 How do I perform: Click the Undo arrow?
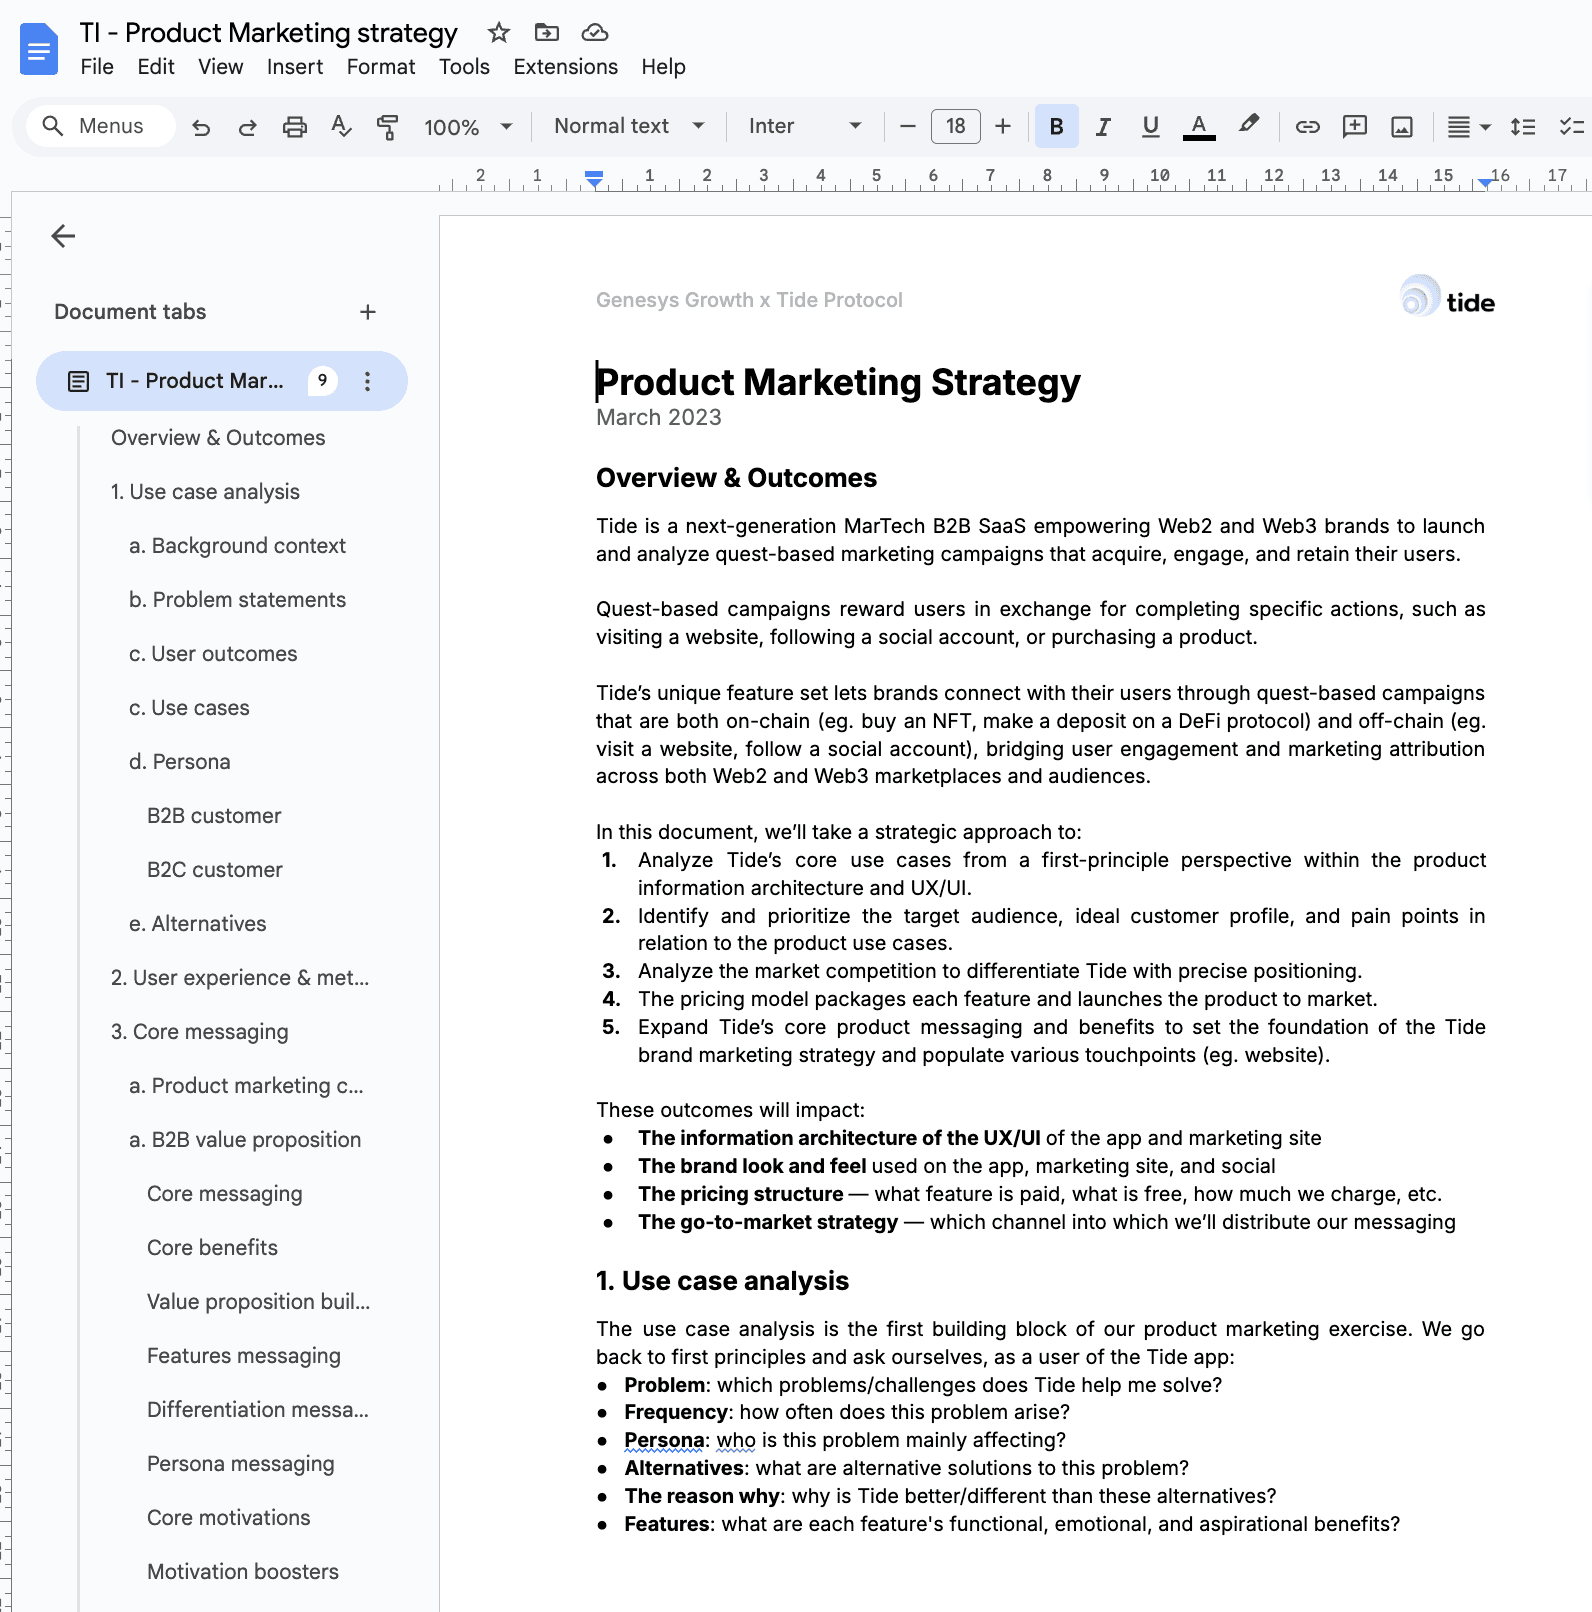pyautogui.click(x=201, y=127)
